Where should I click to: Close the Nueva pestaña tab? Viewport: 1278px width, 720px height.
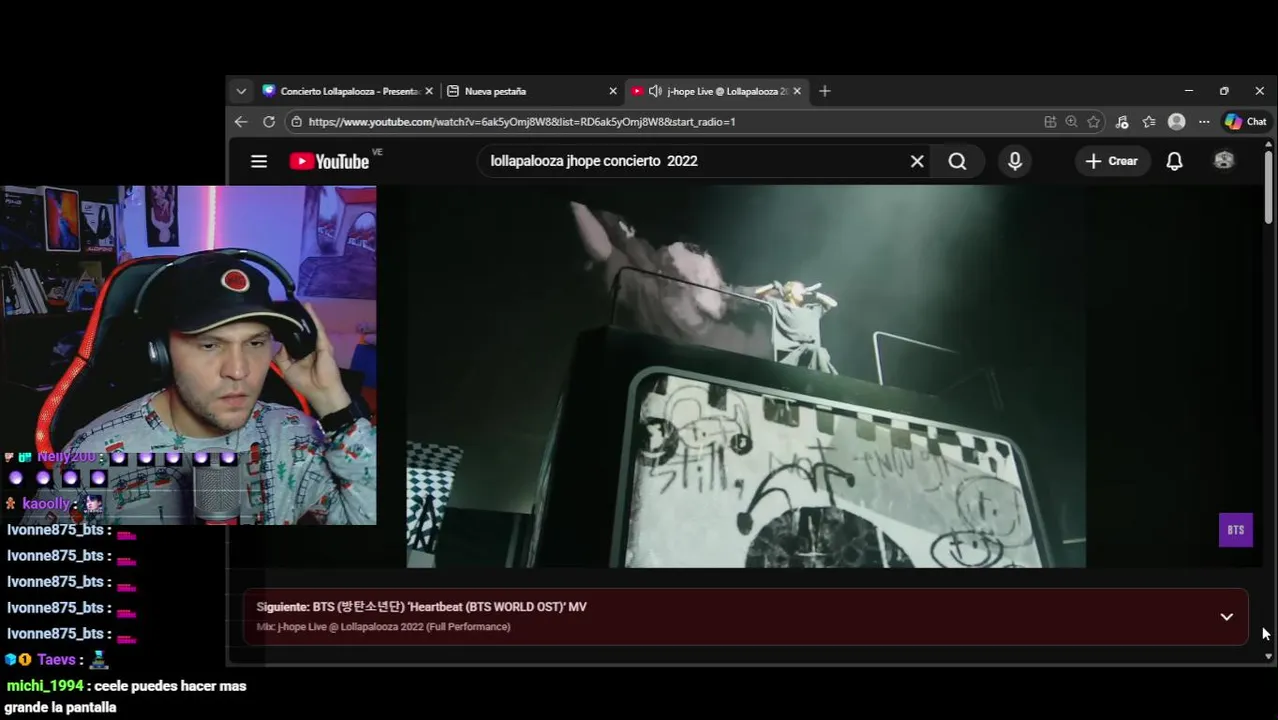click(613, 91)
